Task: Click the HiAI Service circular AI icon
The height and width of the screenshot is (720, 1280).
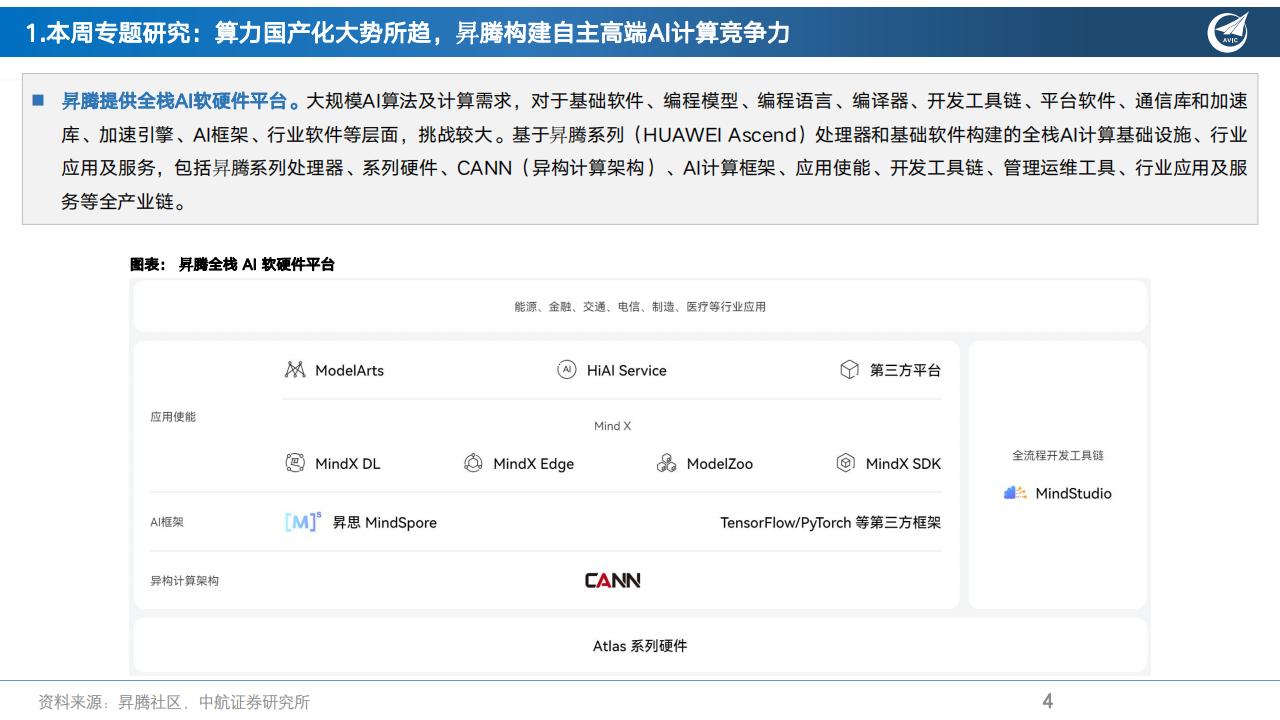Action: tap(567, 370)
